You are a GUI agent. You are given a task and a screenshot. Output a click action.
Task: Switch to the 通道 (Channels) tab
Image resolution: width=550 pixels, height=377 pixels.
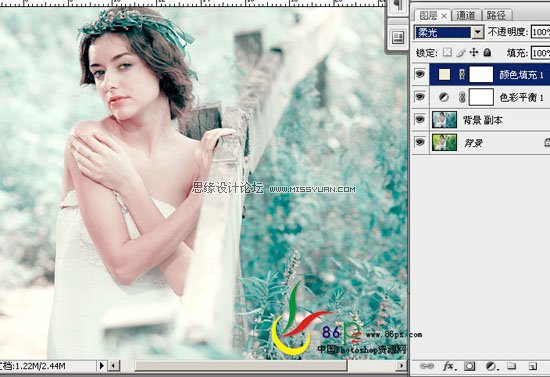tap(466, 15)
